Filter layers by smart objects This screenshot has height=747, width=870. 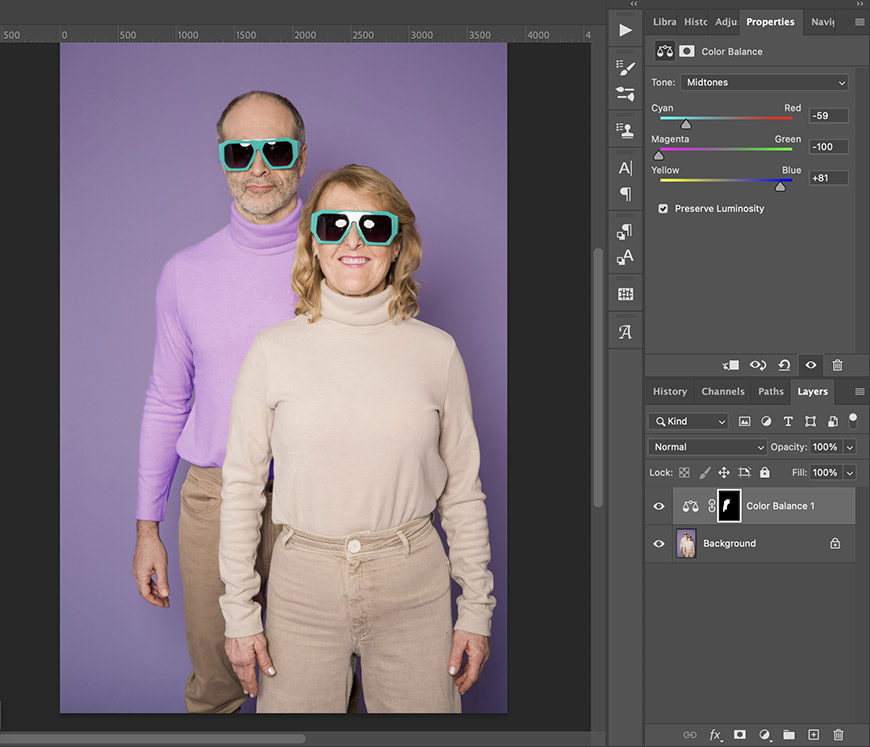[833, 422]
